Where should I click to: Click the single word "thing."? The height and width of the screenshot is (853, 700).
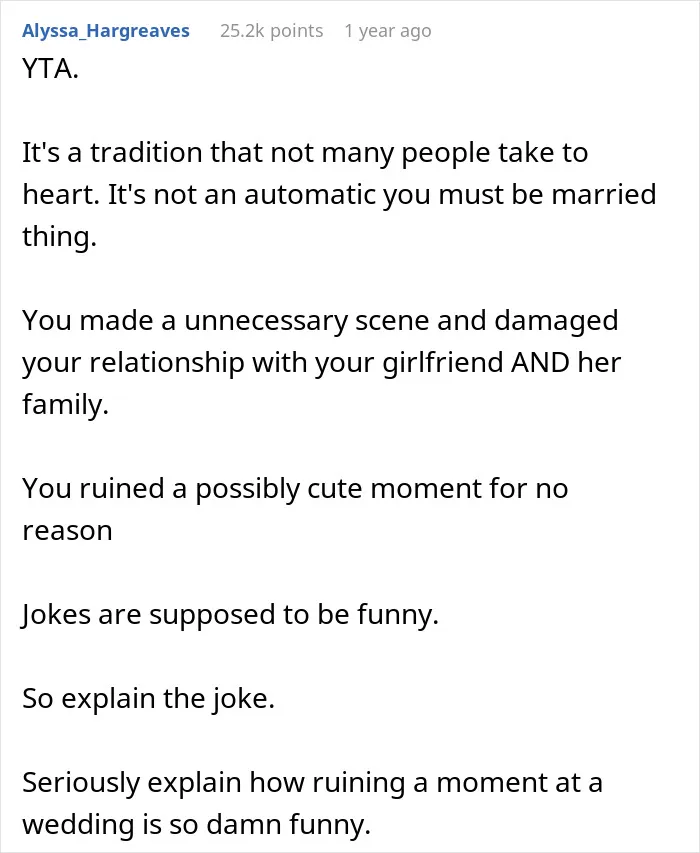[59, 237]
